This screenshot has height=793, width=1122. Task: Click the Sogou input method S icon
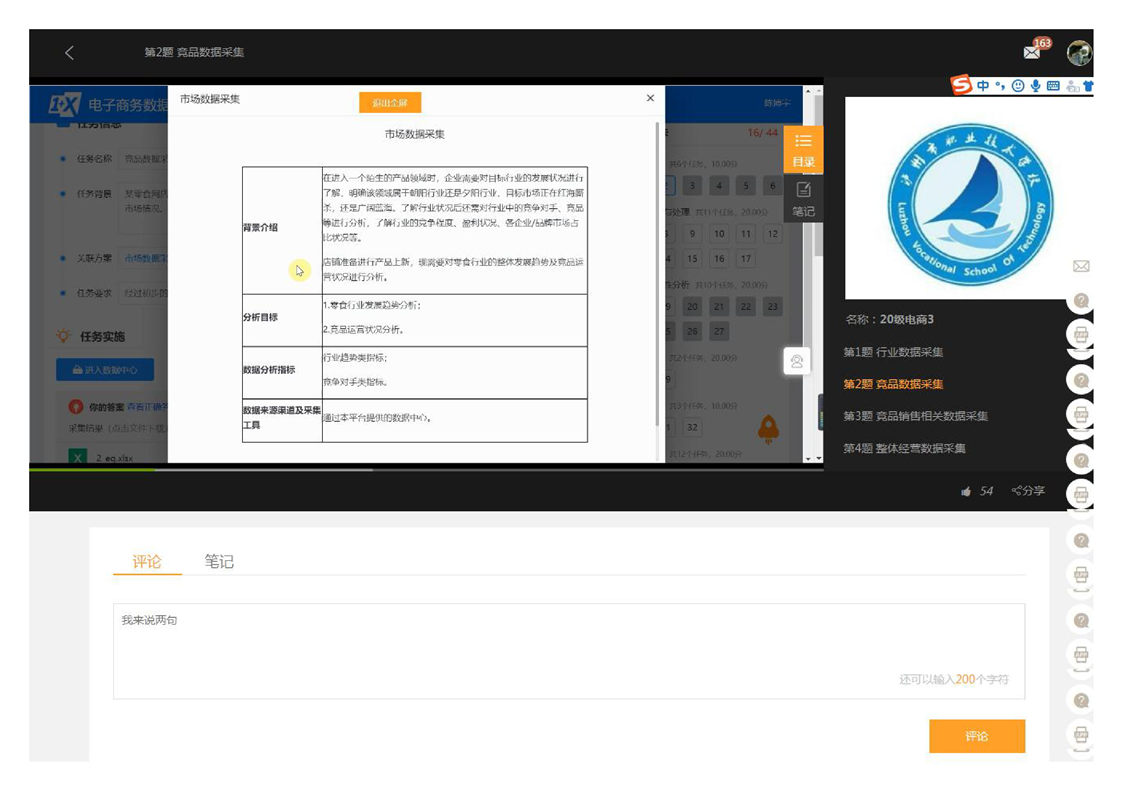click(x=962, y=86)
